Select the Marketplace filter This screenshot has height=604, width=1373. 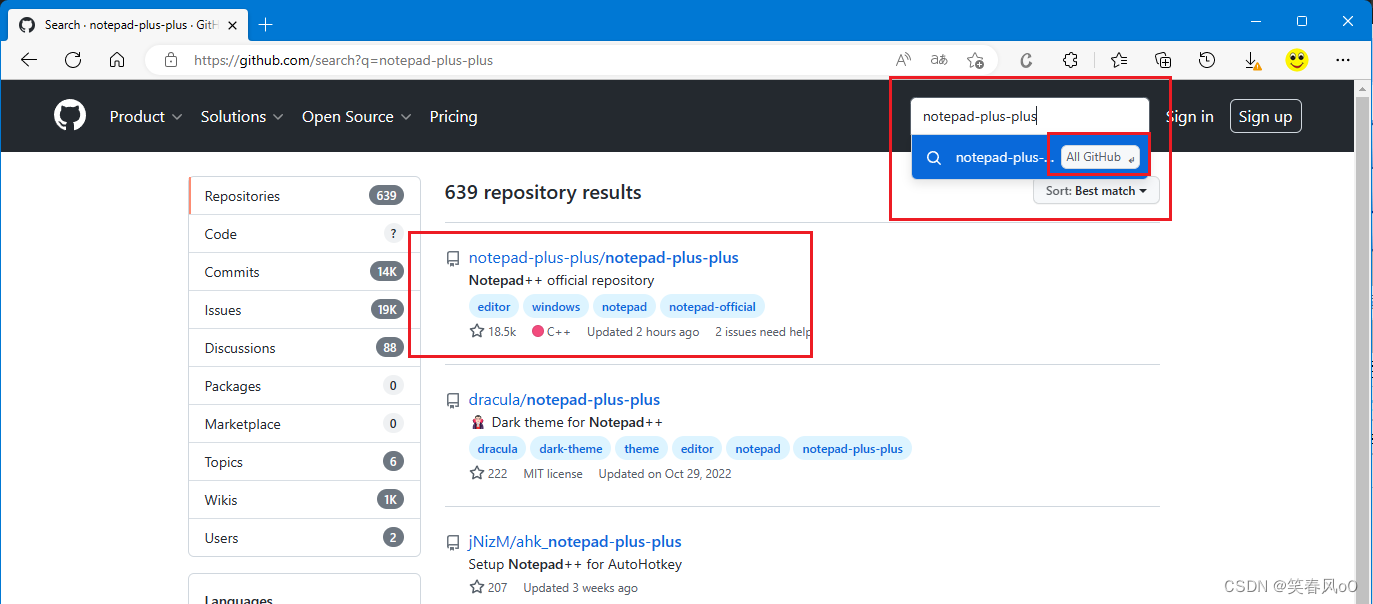coord(304,424)
